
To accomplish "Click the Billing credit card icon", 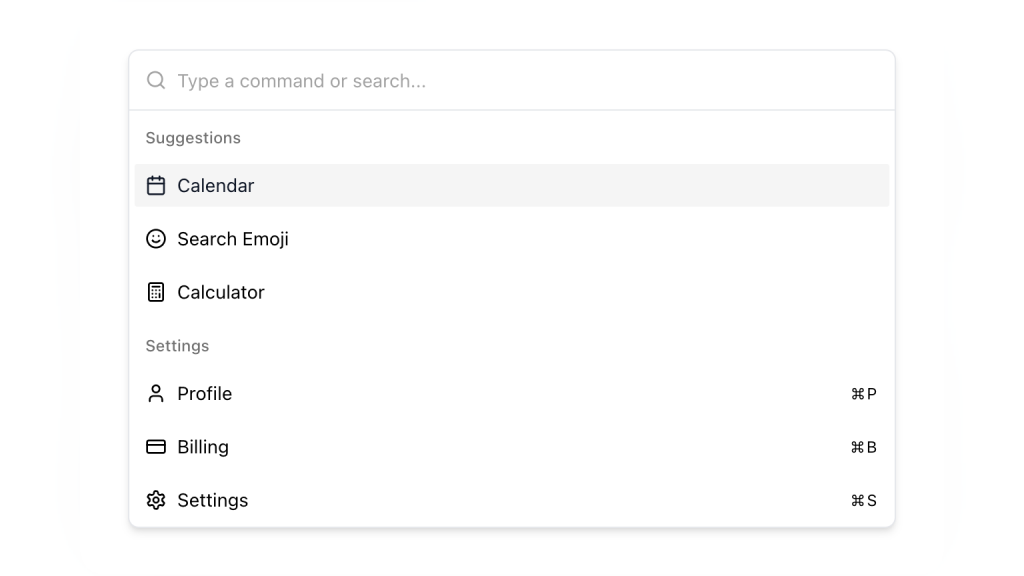I will tap(156, 447).
